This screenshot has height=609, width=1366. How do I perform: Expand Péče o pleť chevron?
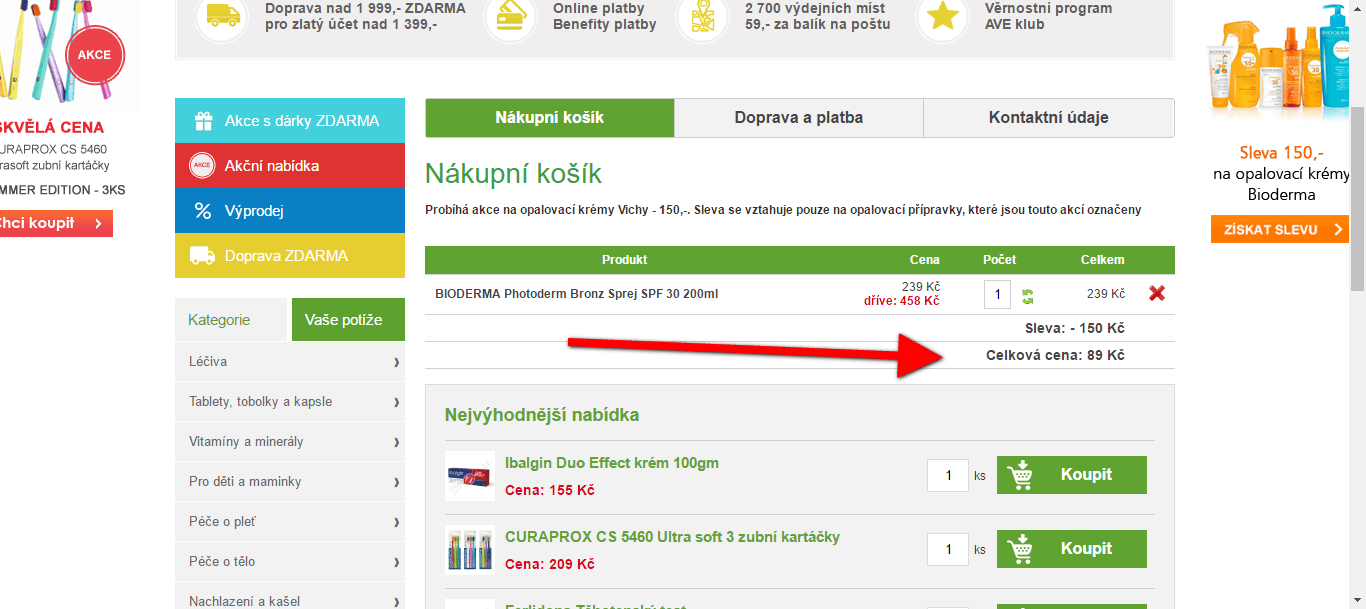click(x=396, y=522)
